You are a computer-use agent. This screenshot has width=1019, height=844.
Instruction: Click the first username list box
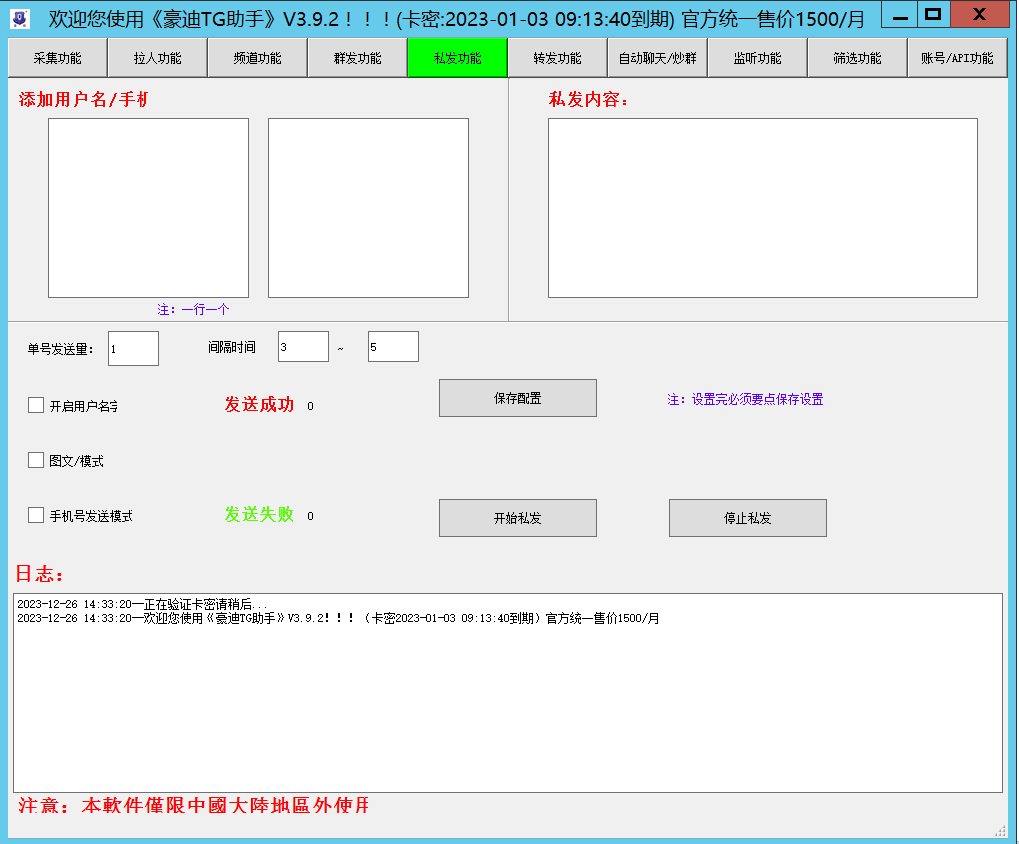(x=149, y=208)
